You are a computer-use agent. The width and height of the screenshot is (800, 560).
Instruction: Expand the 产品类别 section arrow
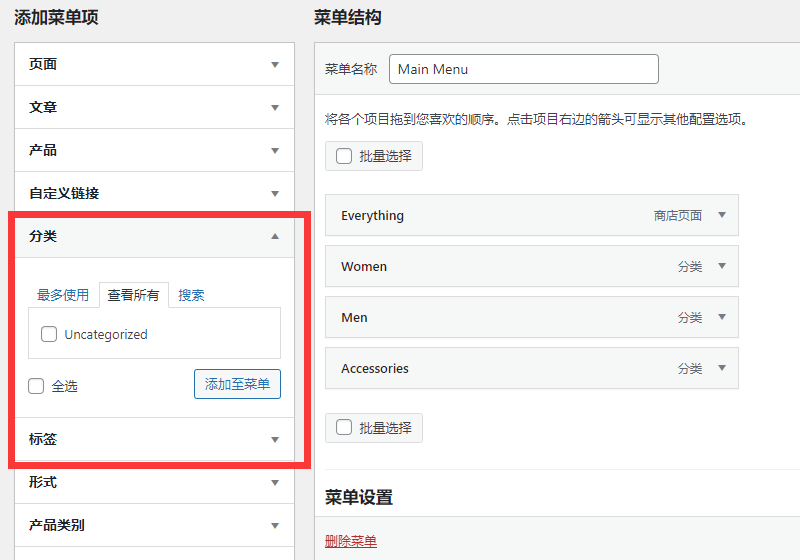(275, 526)
